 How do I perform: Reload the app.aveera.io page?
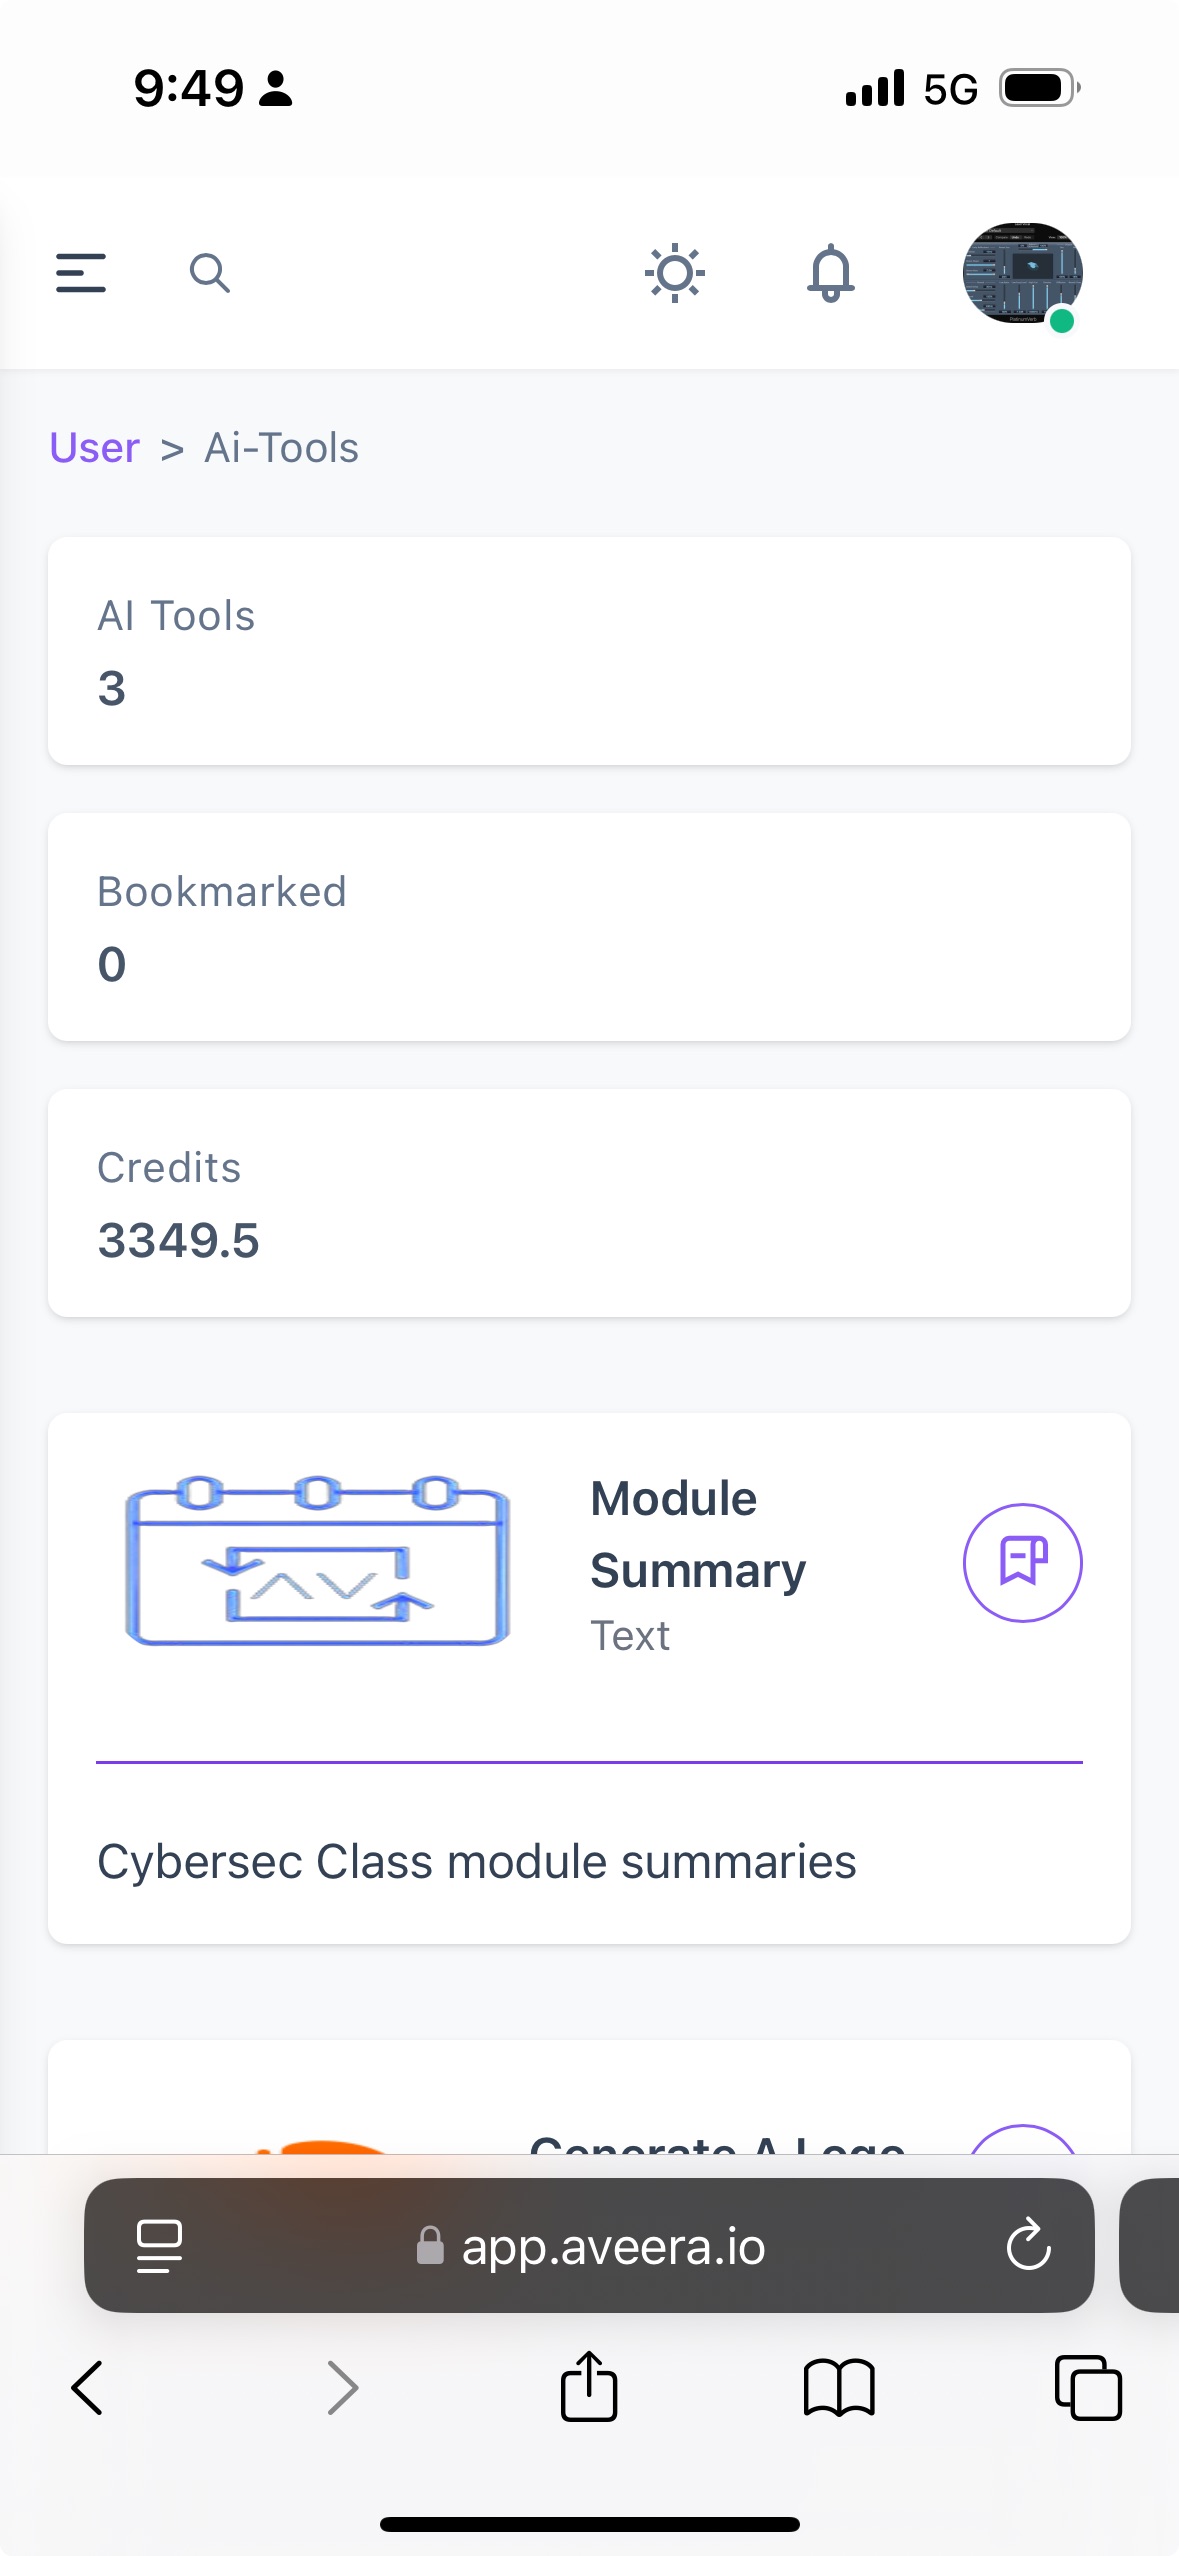click(x=1028, y=2246)
